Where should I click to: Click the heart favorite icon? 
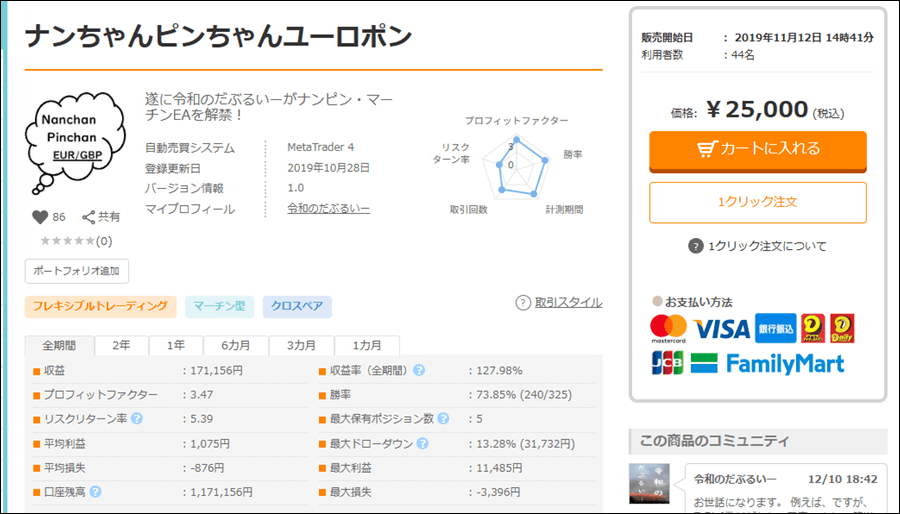tap(40, 216)
